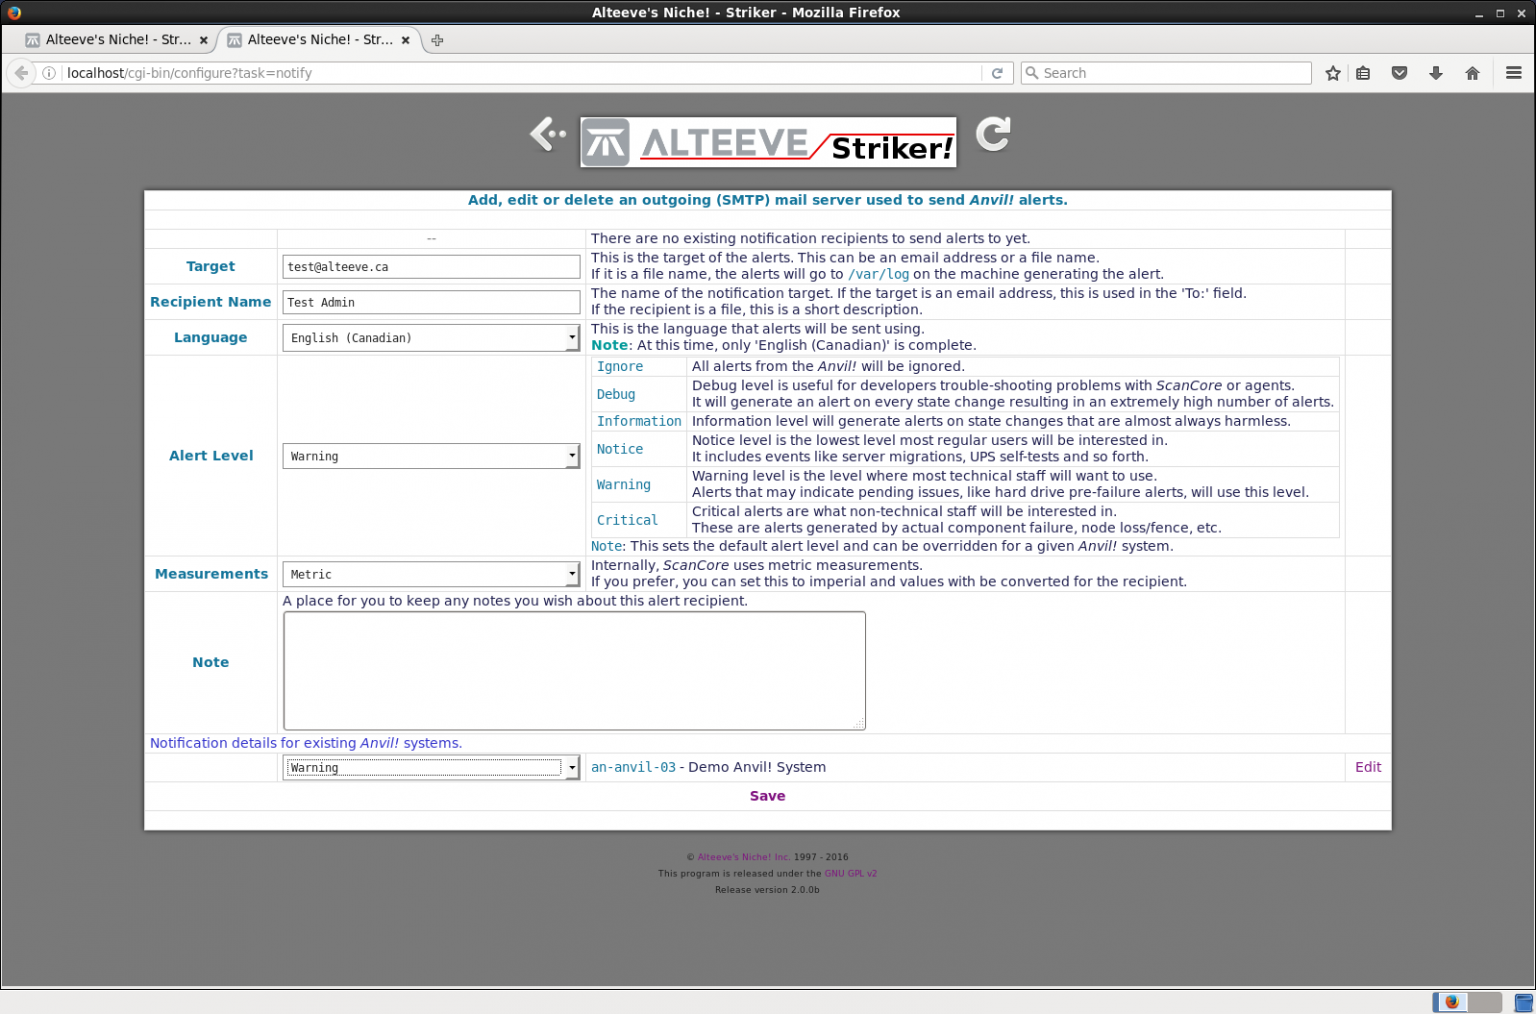Image resolution: width=1536 pixels, height=1014 pixels.
Task: Click the Firefox home icon
Action: point(1472,73)
